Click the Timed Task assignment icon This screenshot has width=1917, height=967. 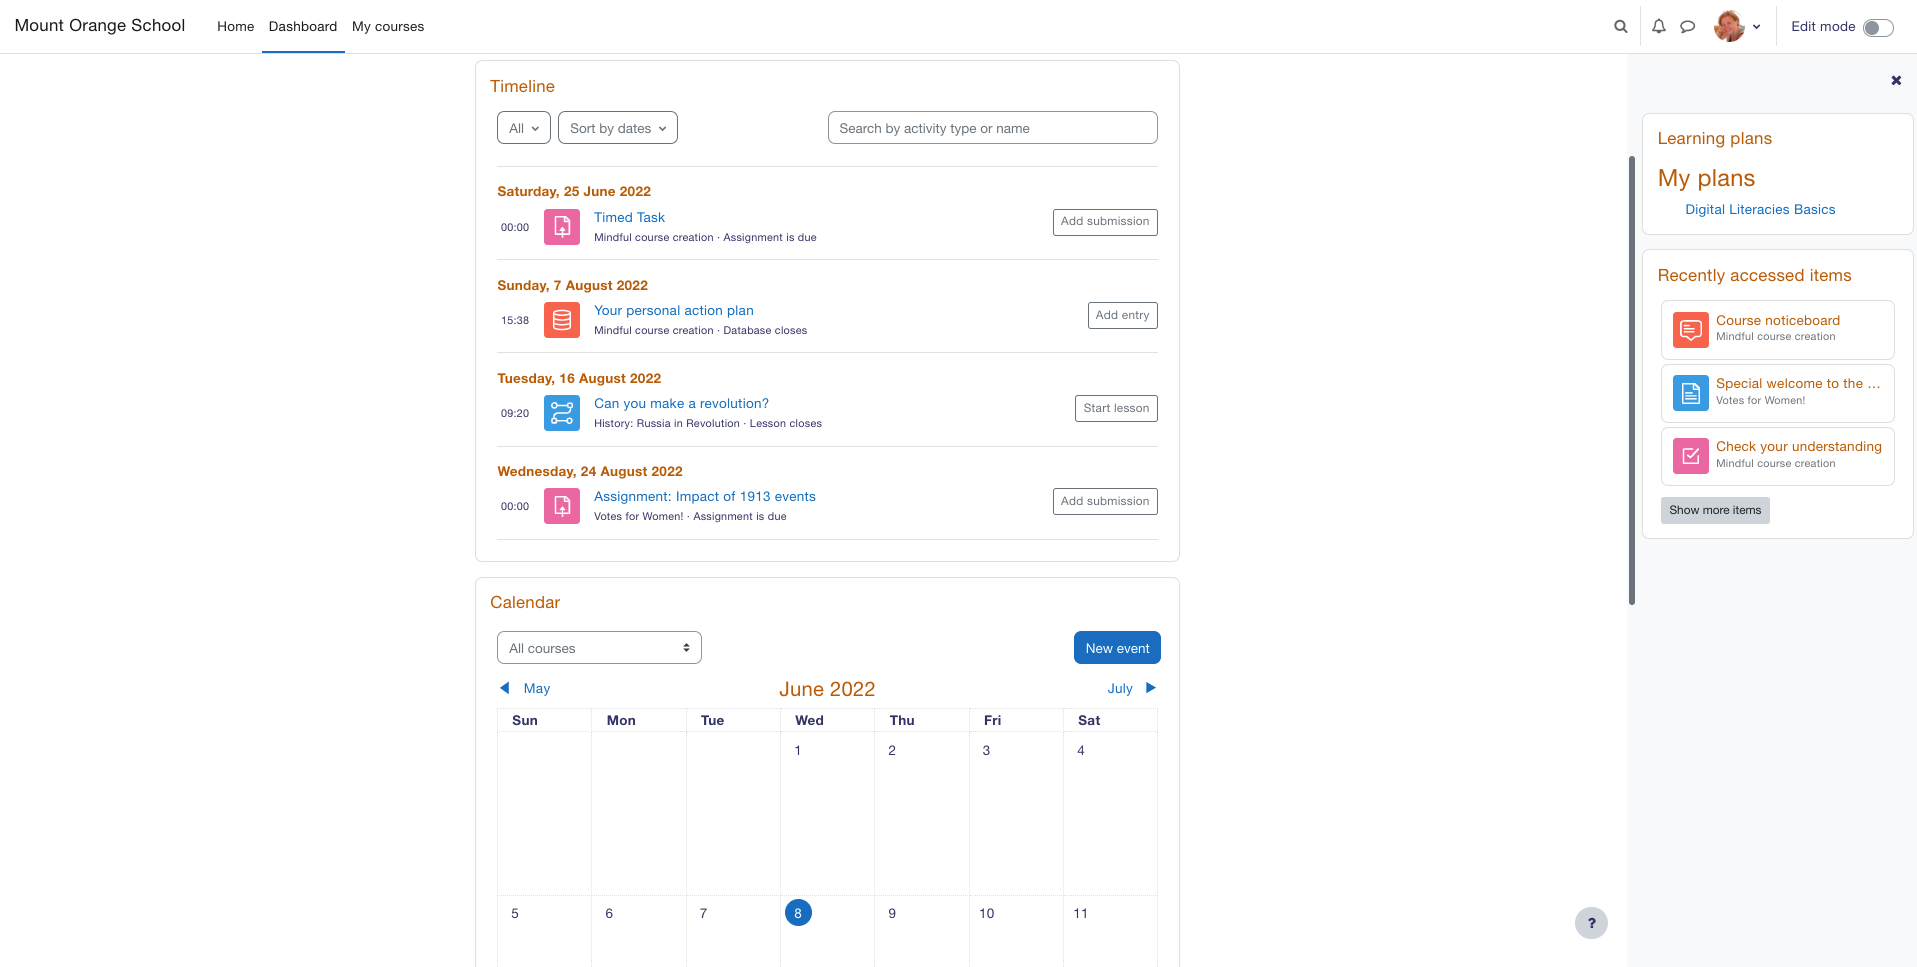tap(562, 227)
